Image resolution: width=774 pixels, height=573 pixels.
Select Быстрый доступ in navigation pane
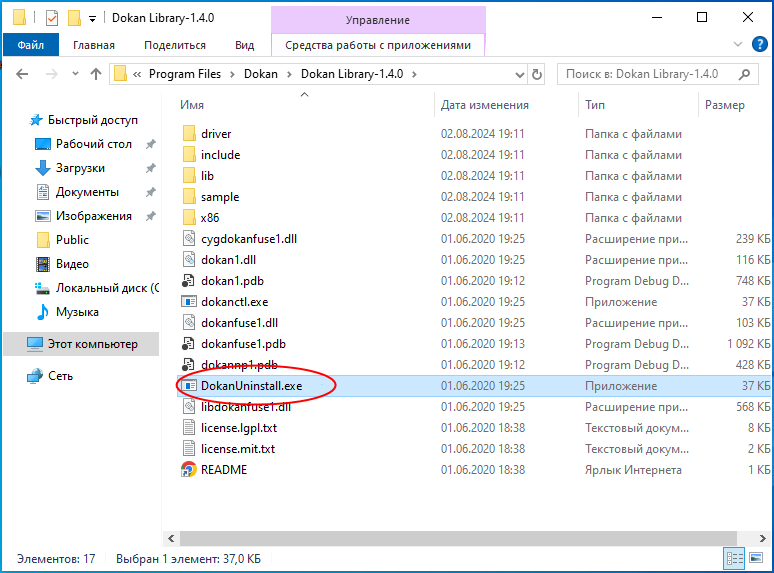pyautogui.click(x=93, y=120)
